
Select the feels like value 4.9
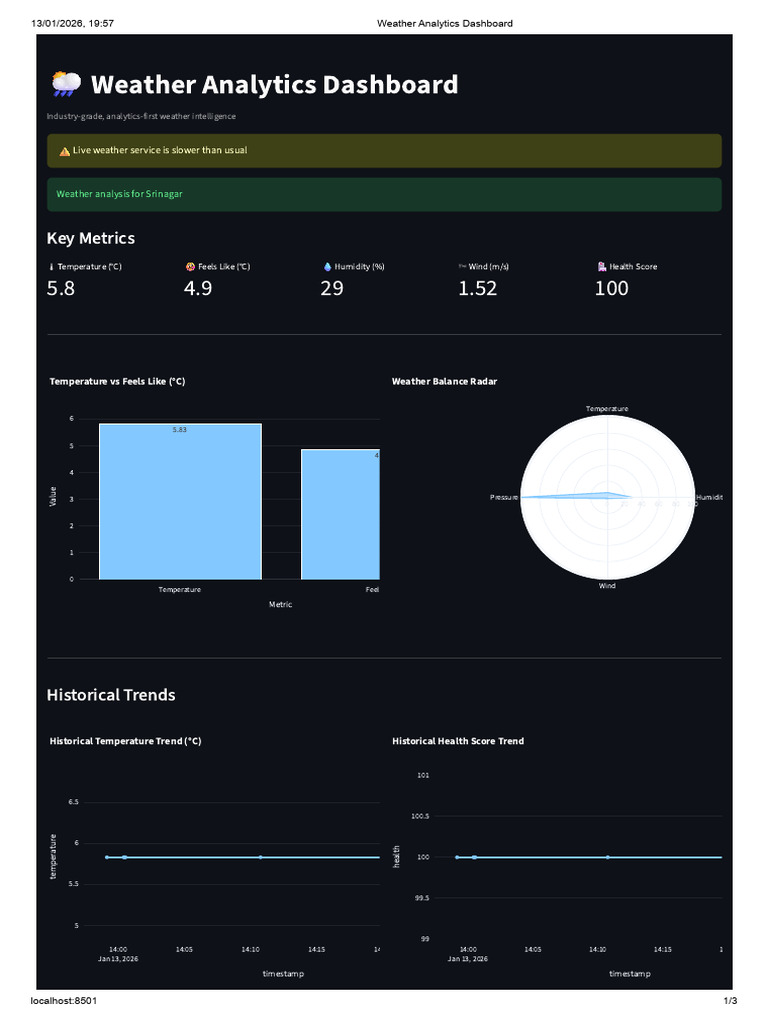[x=198, y=288]
